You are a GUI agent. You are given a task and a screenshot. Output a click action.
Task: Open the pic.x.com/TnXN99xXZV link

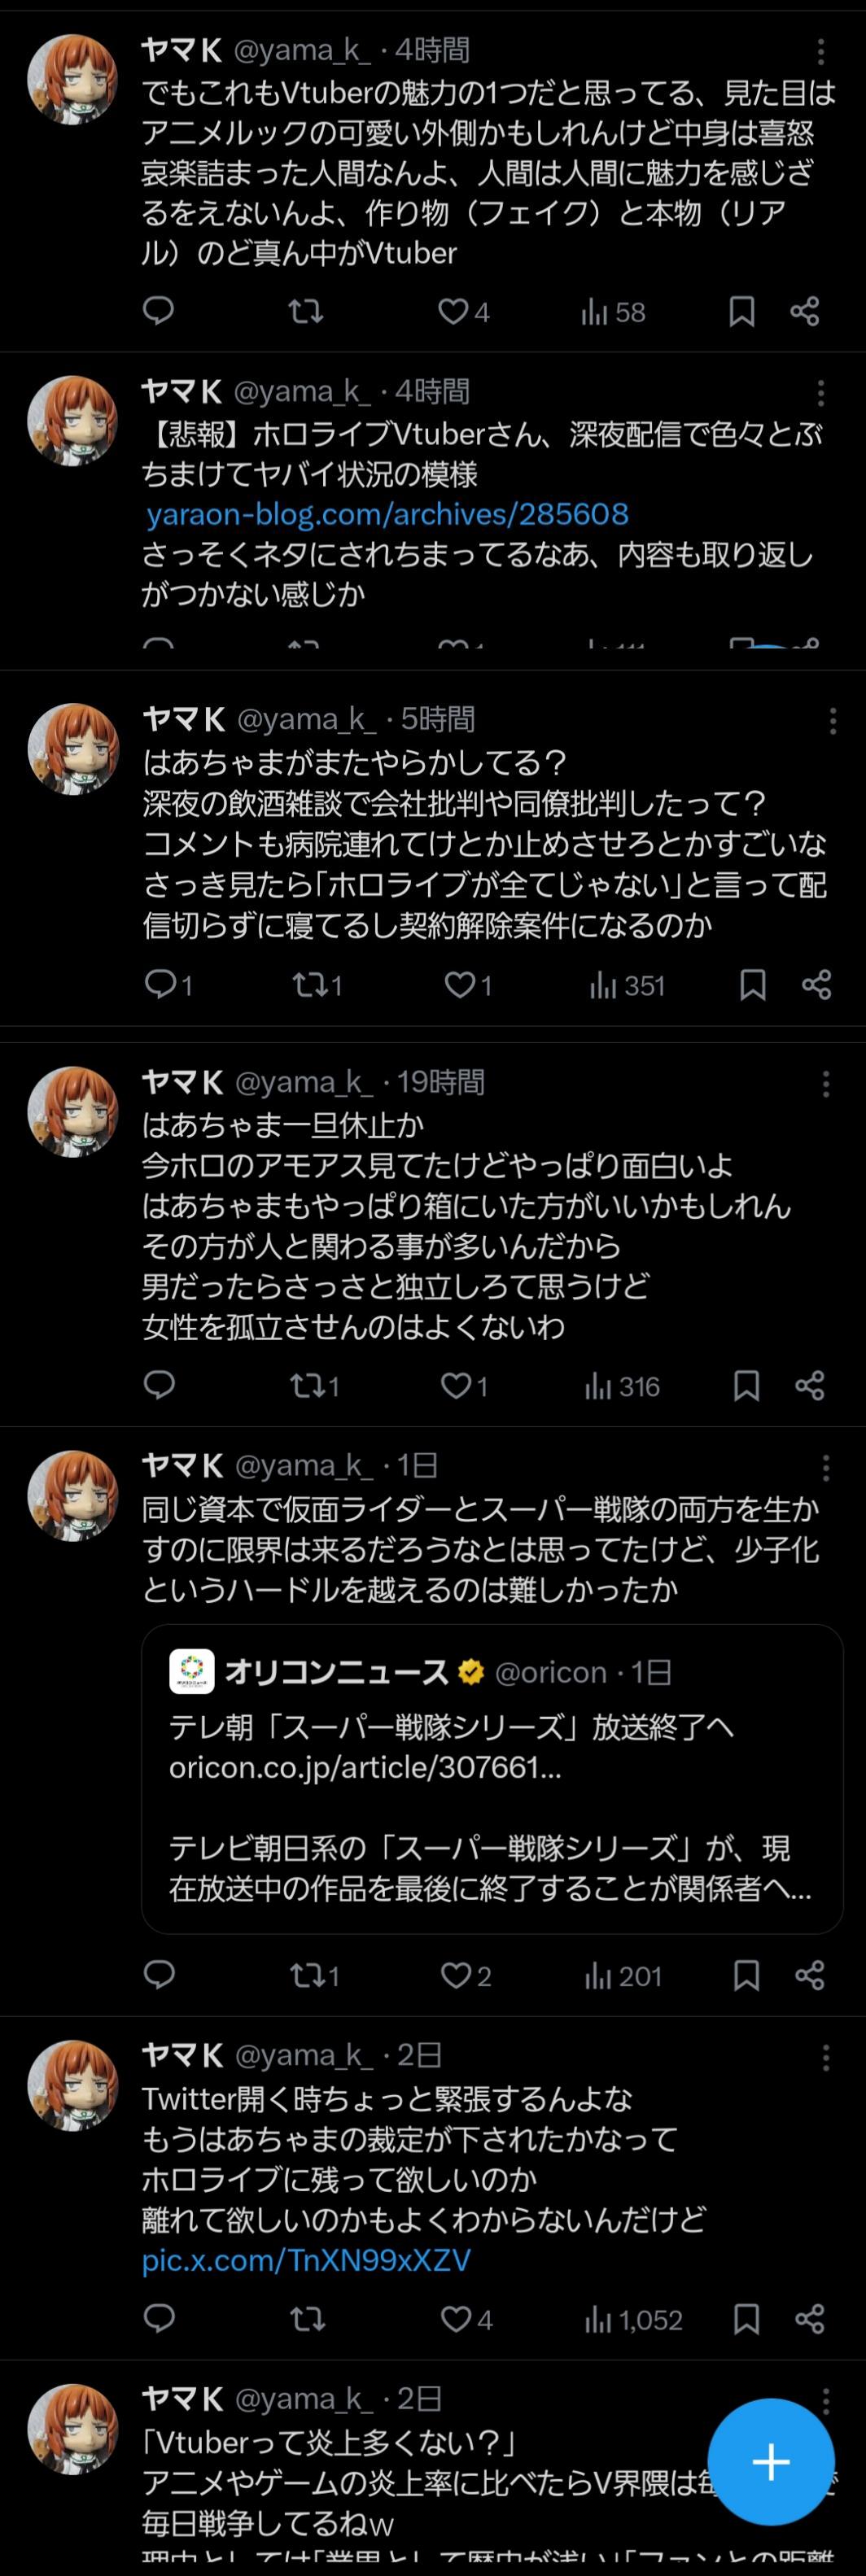[x=306, y=2260]
